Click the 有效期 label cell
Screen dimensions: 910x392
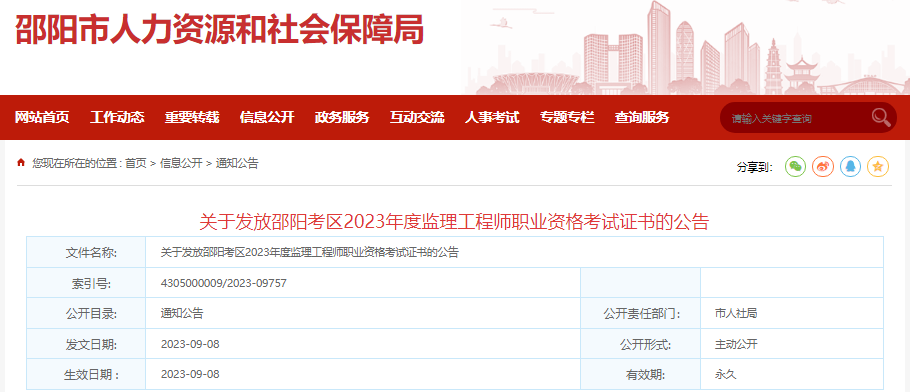pos(641,375)
